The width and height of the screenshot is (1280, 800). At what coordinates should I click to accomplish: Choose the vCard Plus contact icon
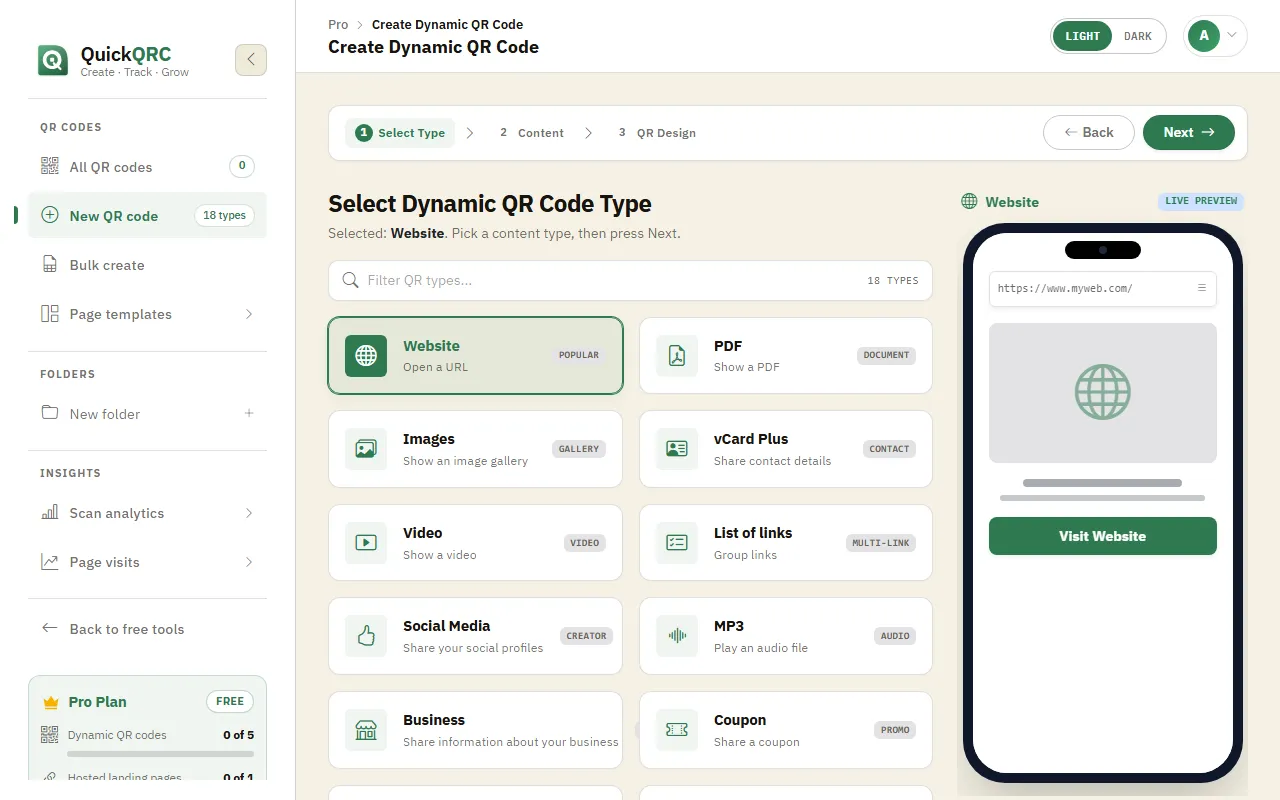click(x=677, y=449)
